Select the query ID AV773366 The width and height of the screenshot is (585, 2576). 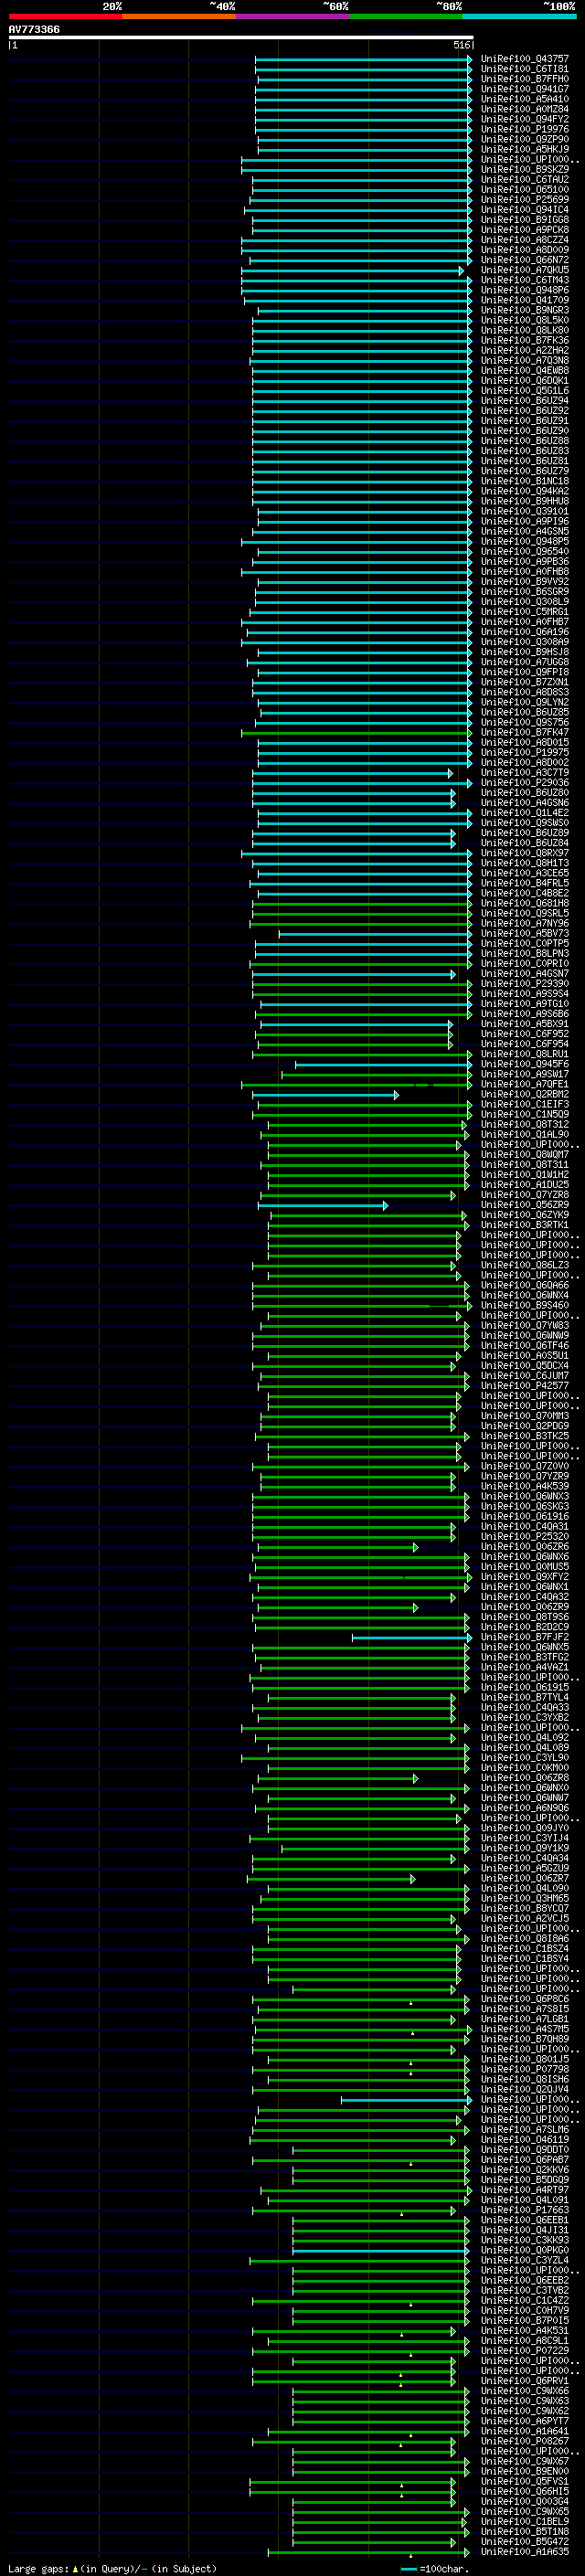pyautogui.click(x=34, y=30)
